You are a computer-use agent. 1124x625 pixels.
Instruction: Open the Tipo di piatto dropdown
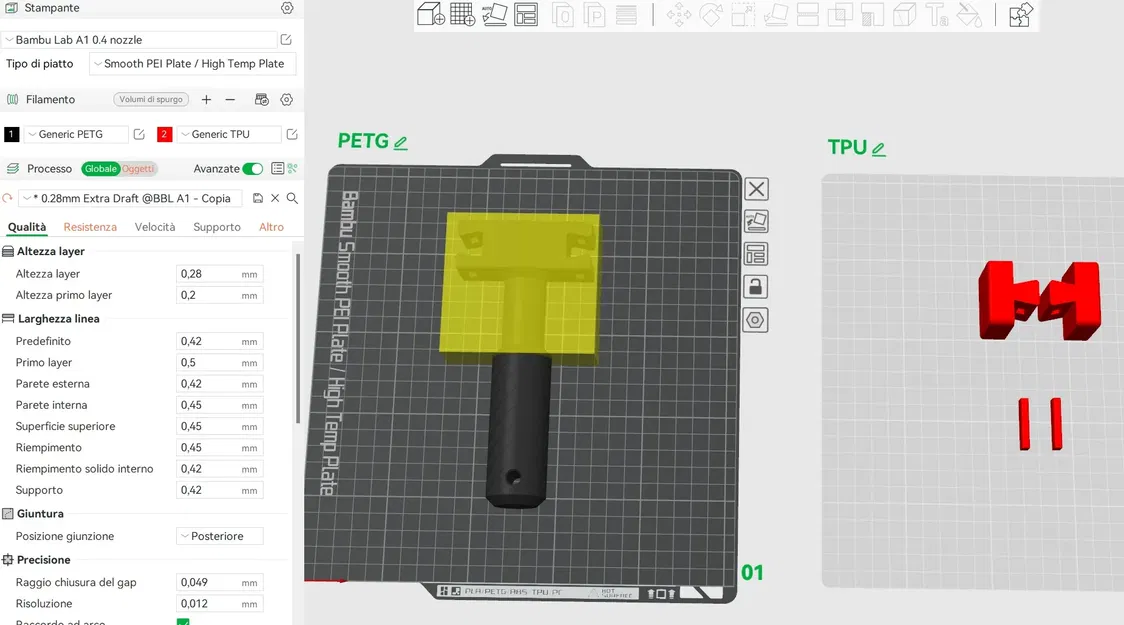(x=193, y=63)
